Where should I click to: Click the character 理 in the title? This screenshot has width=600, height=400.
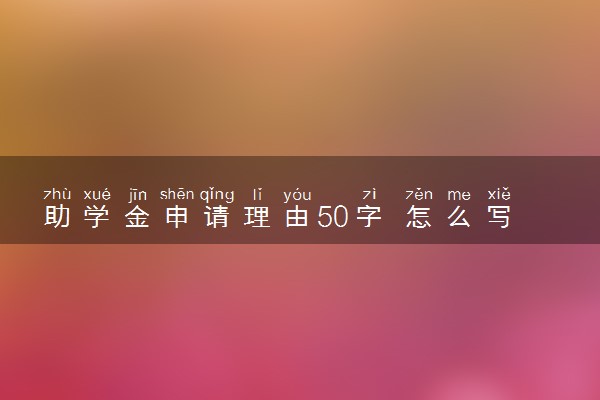[257, 216]
